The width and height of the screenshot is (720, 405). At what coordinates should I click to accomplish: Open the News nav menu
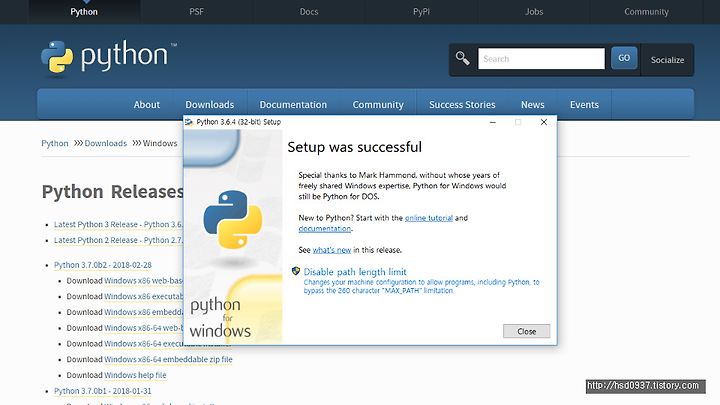tap(533, 105)
